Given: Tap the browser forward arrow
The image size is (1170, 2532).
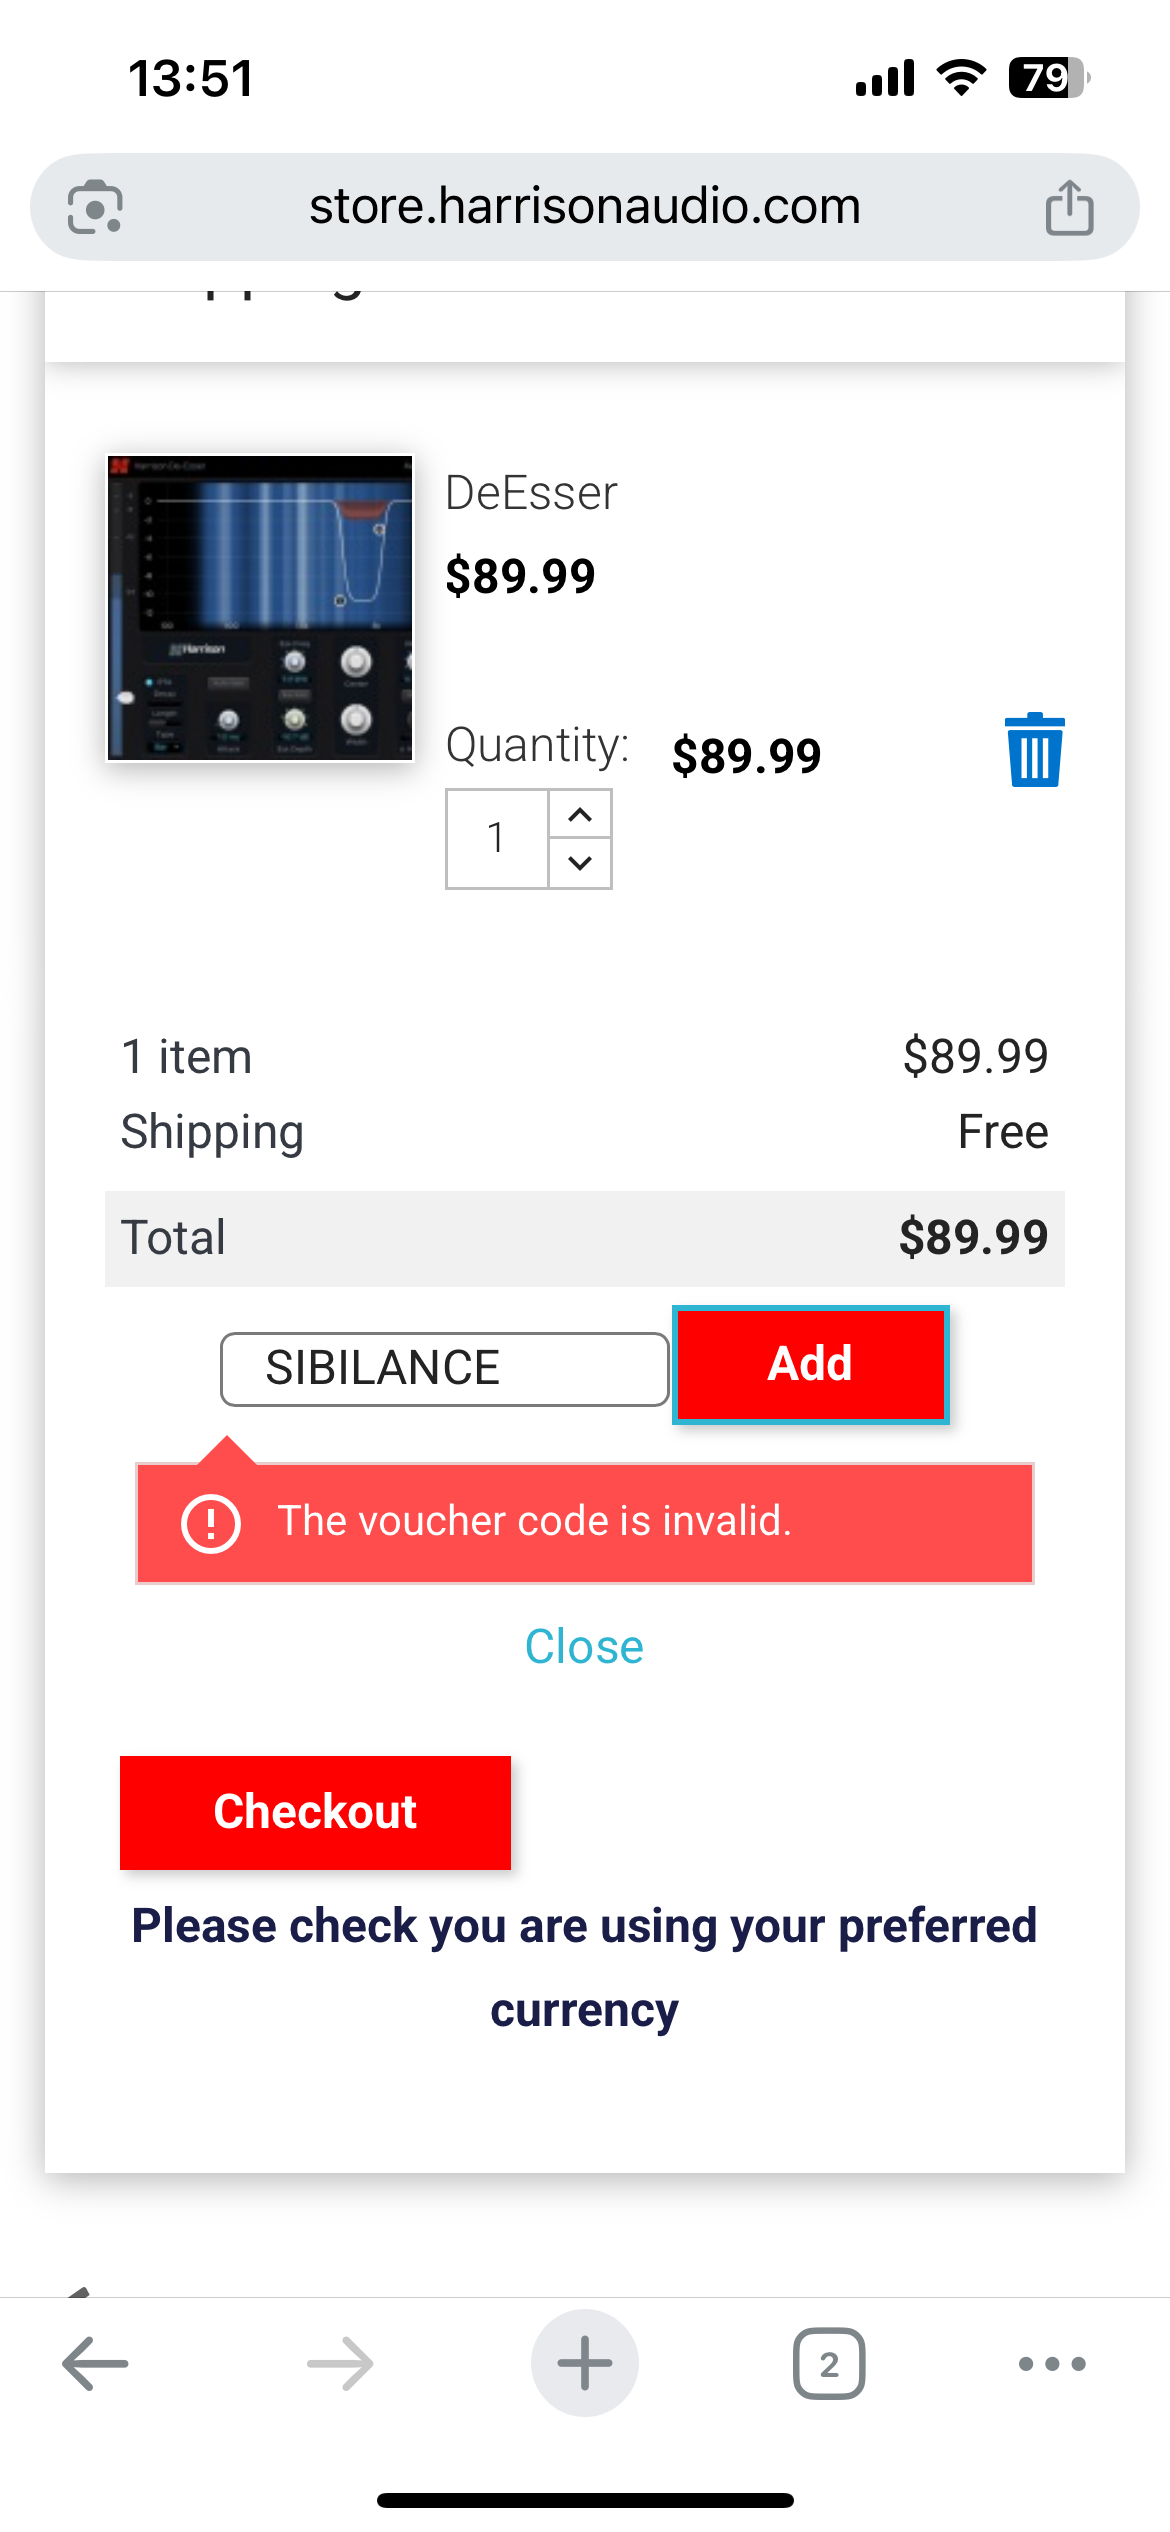Looking at the screenshot, I should 340,2364.
